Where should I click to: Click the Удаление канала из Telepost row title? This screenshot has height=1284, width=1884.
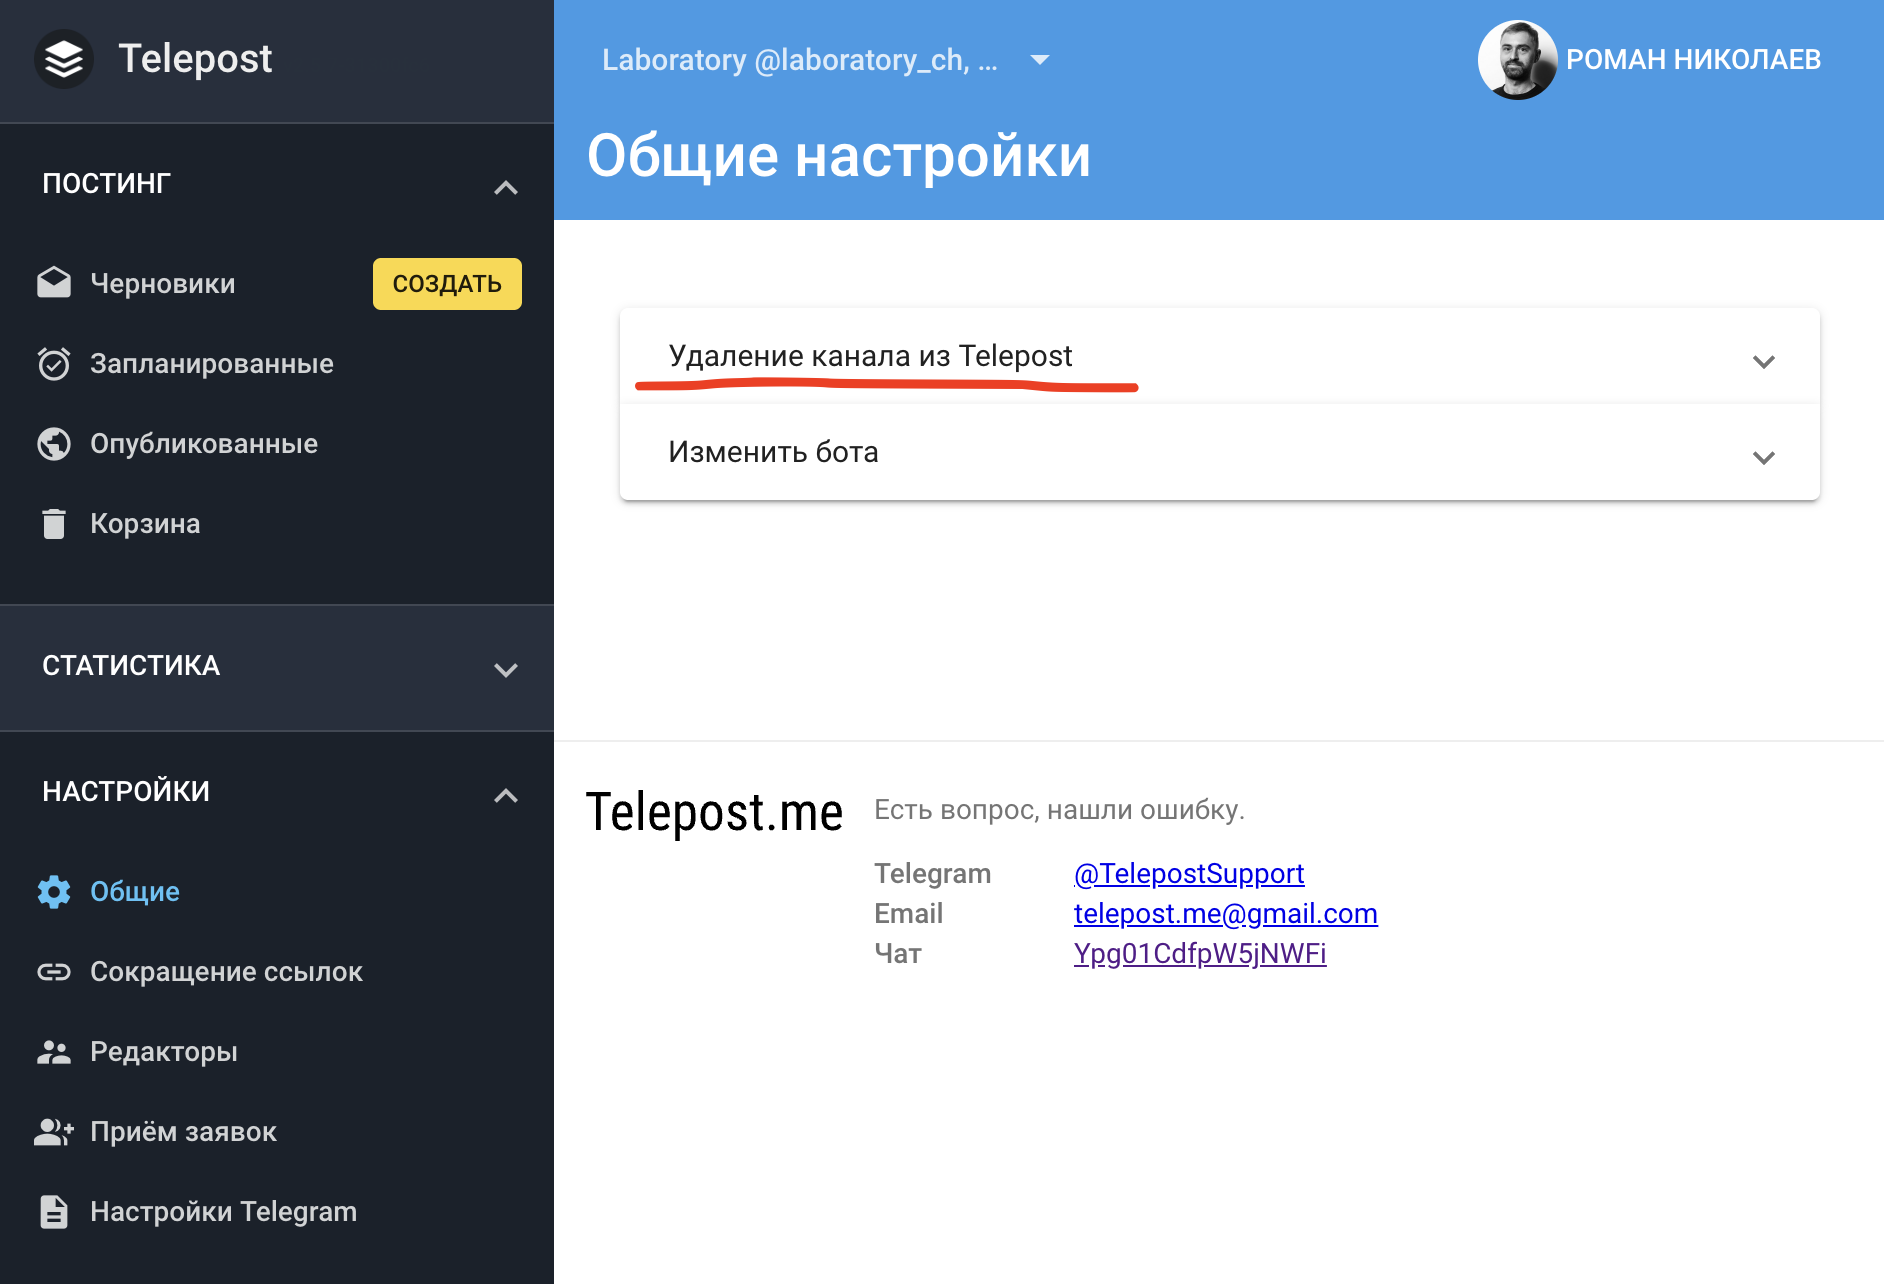[x=870, y=356]
